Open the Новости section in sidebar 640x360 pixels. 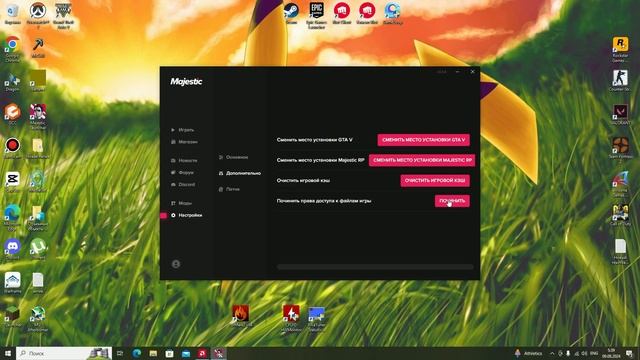click(184, 160)
